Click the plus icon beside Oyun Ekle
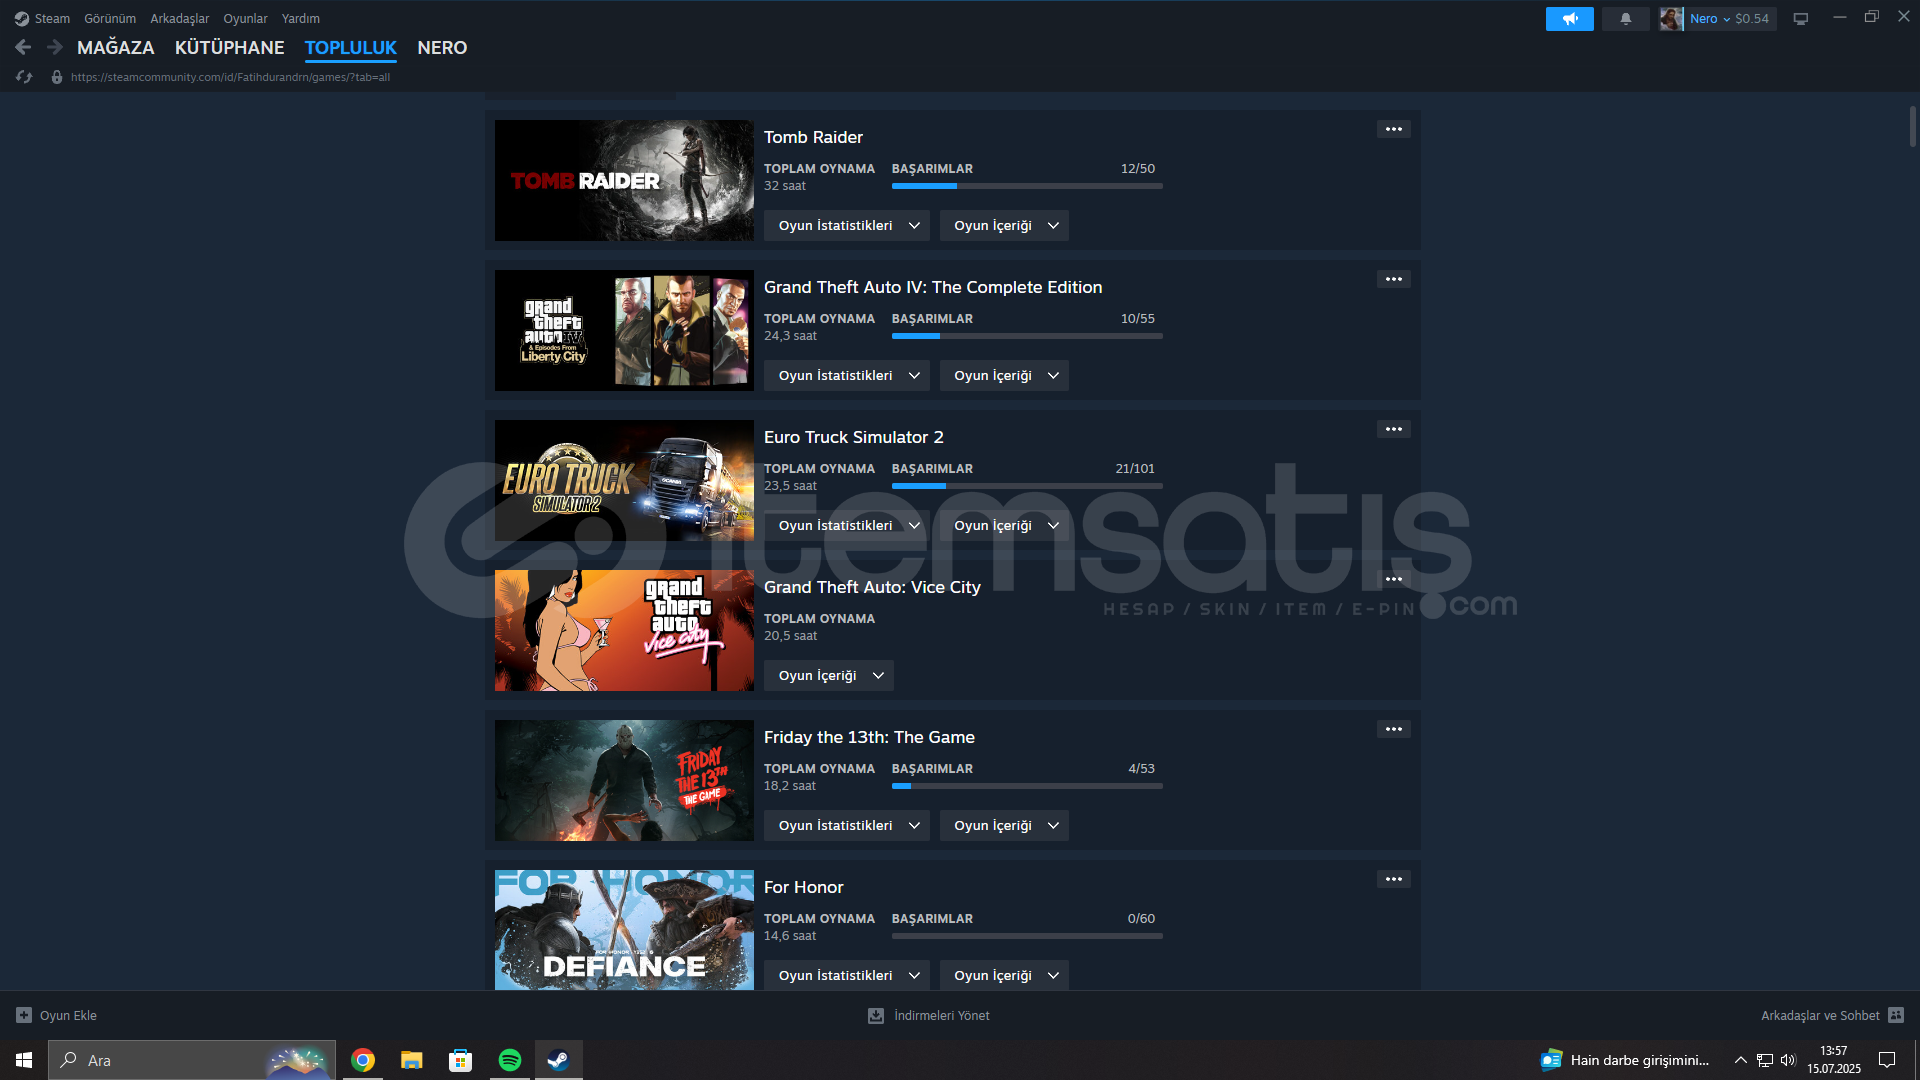Screen dimensions: 1920x1080 coord(24,1015)
